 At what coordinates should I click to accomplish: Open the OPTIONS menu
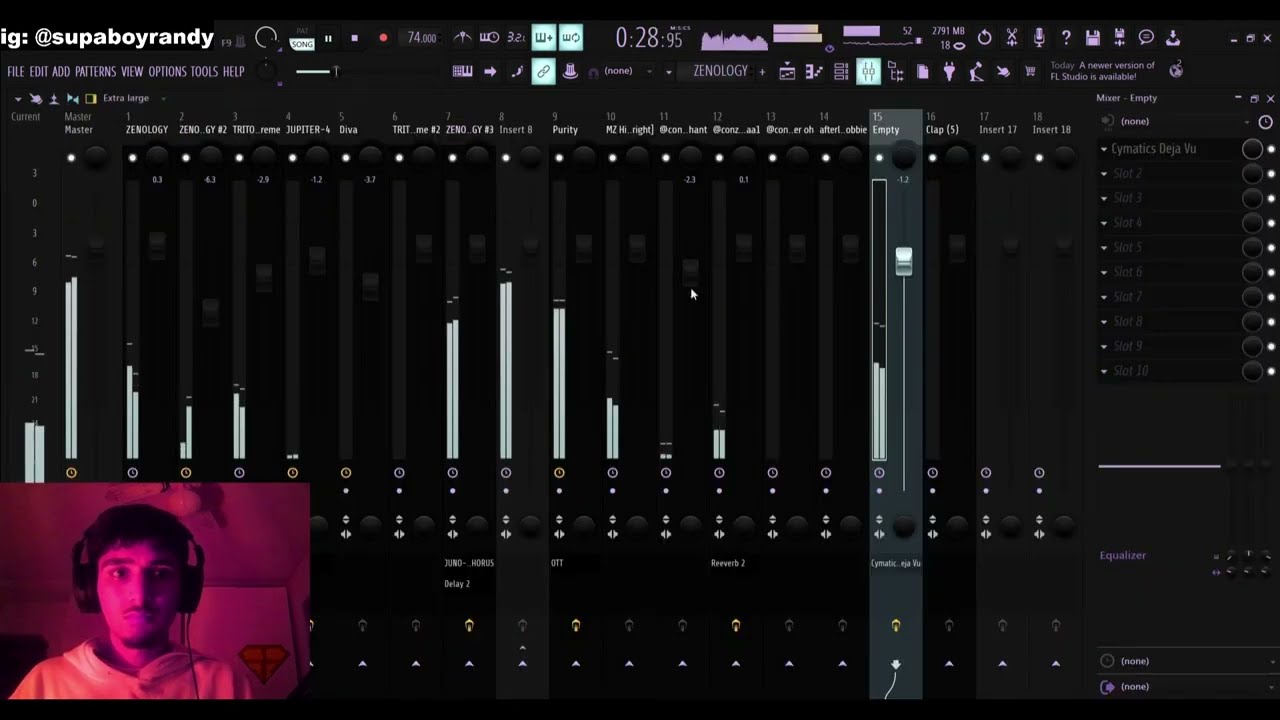click(x=167, y=72)
